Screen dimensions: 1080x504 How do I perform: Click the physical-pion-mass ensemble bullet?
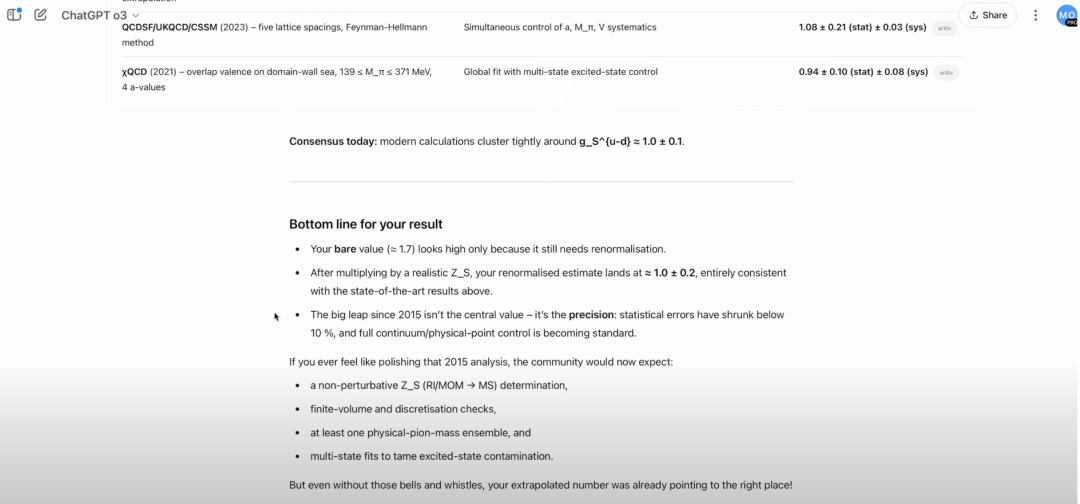click(420, 433)
